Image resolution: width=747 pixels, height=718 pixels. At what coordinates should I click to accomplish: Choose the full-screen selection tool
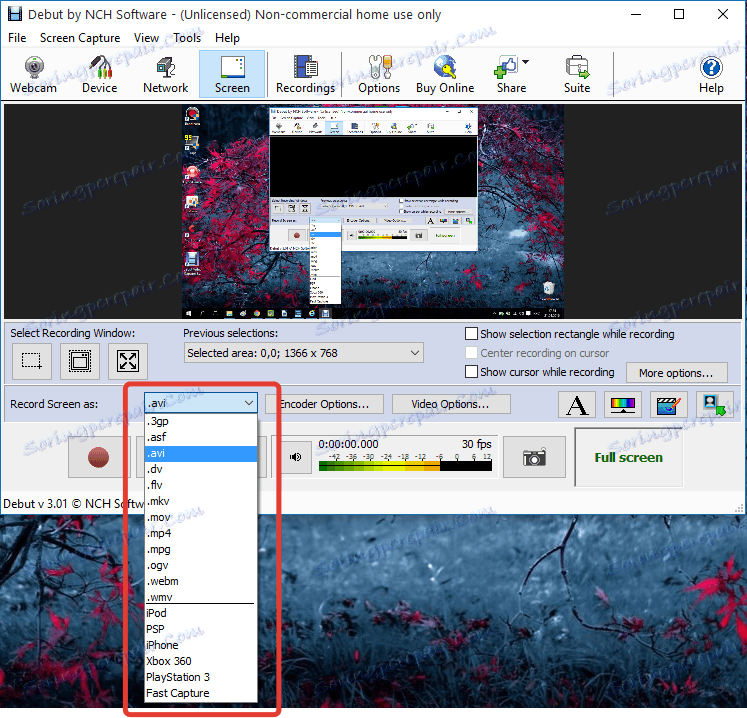128,361
